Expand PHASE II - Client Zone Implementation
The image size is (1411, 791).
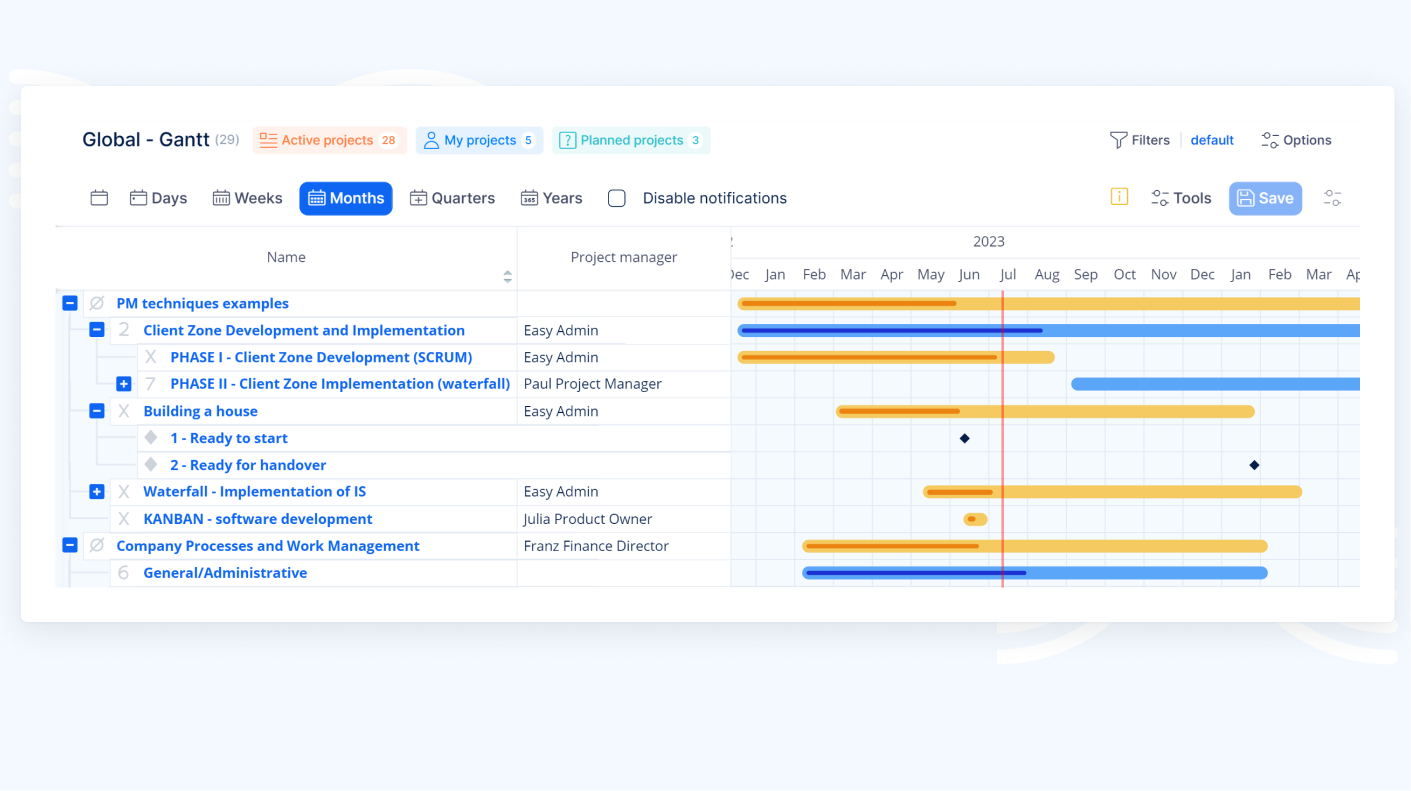[124, 384]
